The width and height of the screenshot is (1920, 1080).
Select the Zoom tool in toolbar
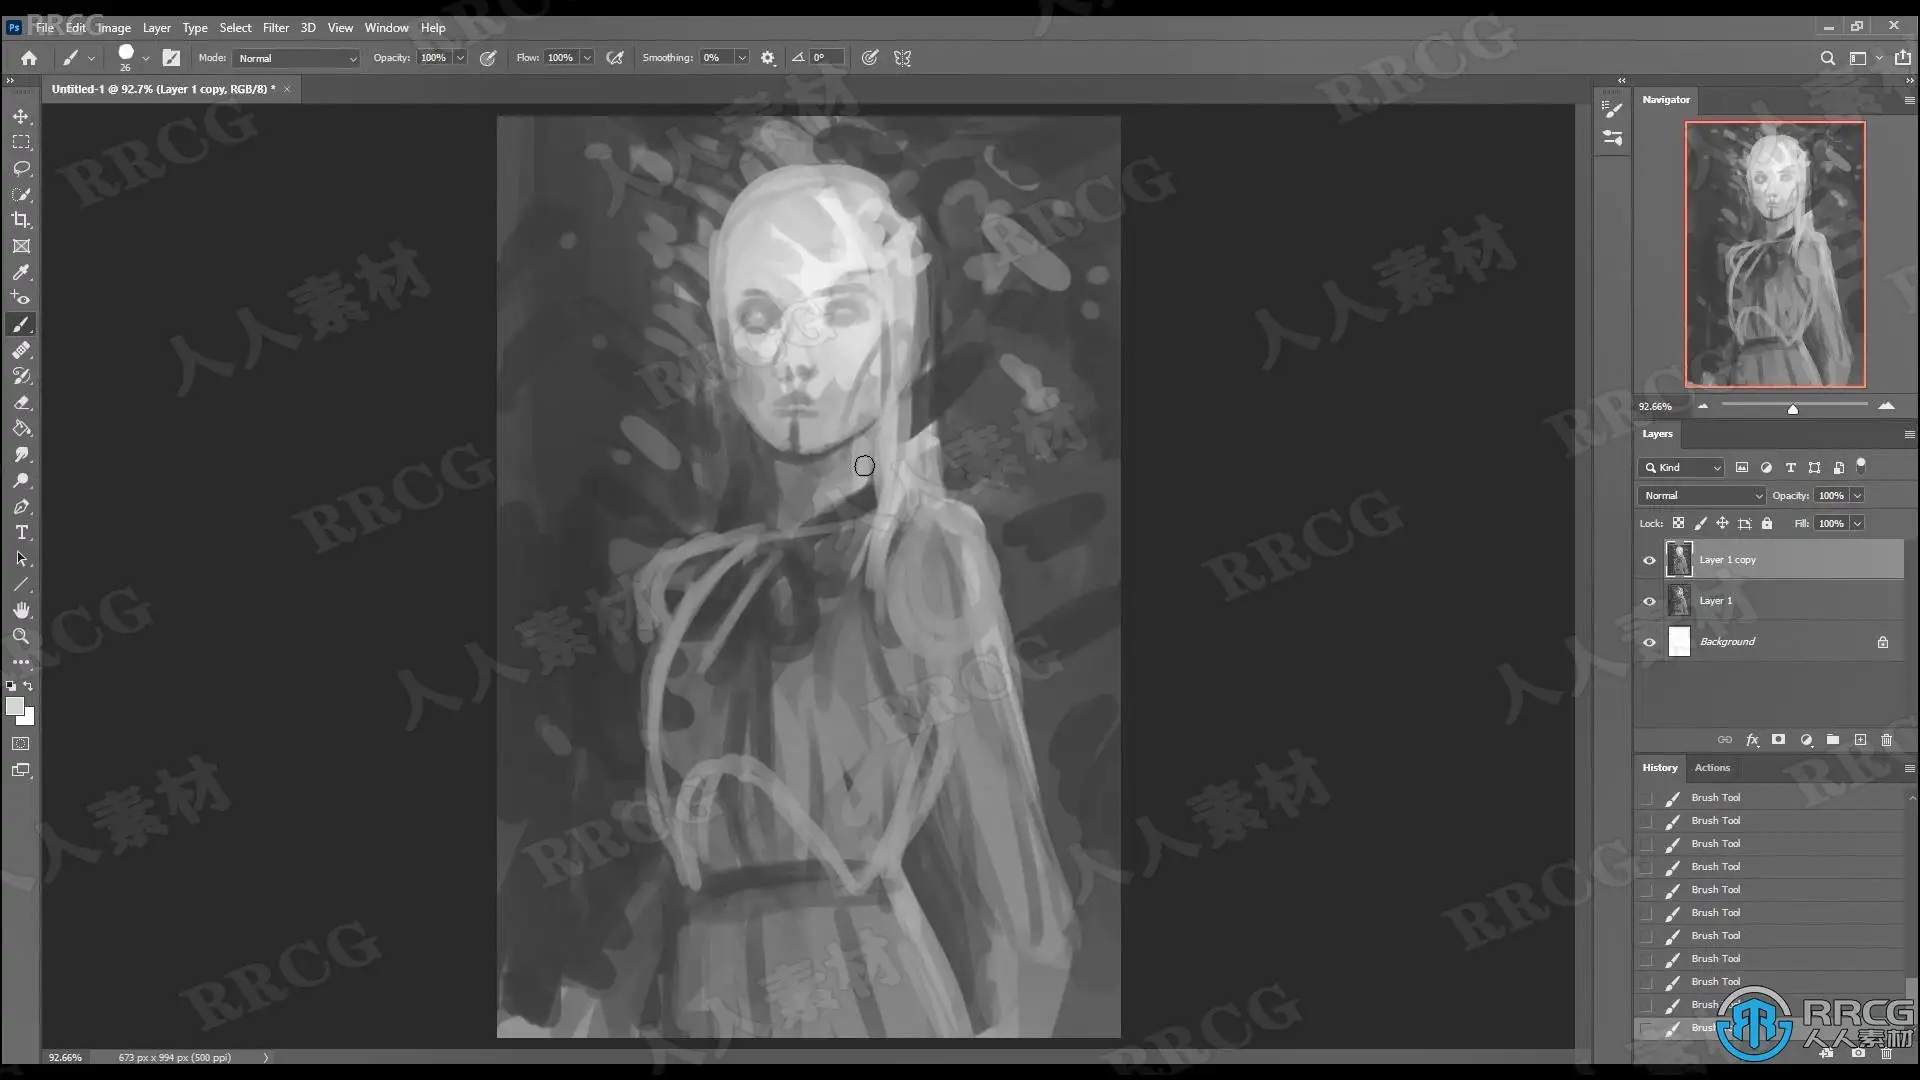pos(21,636)
